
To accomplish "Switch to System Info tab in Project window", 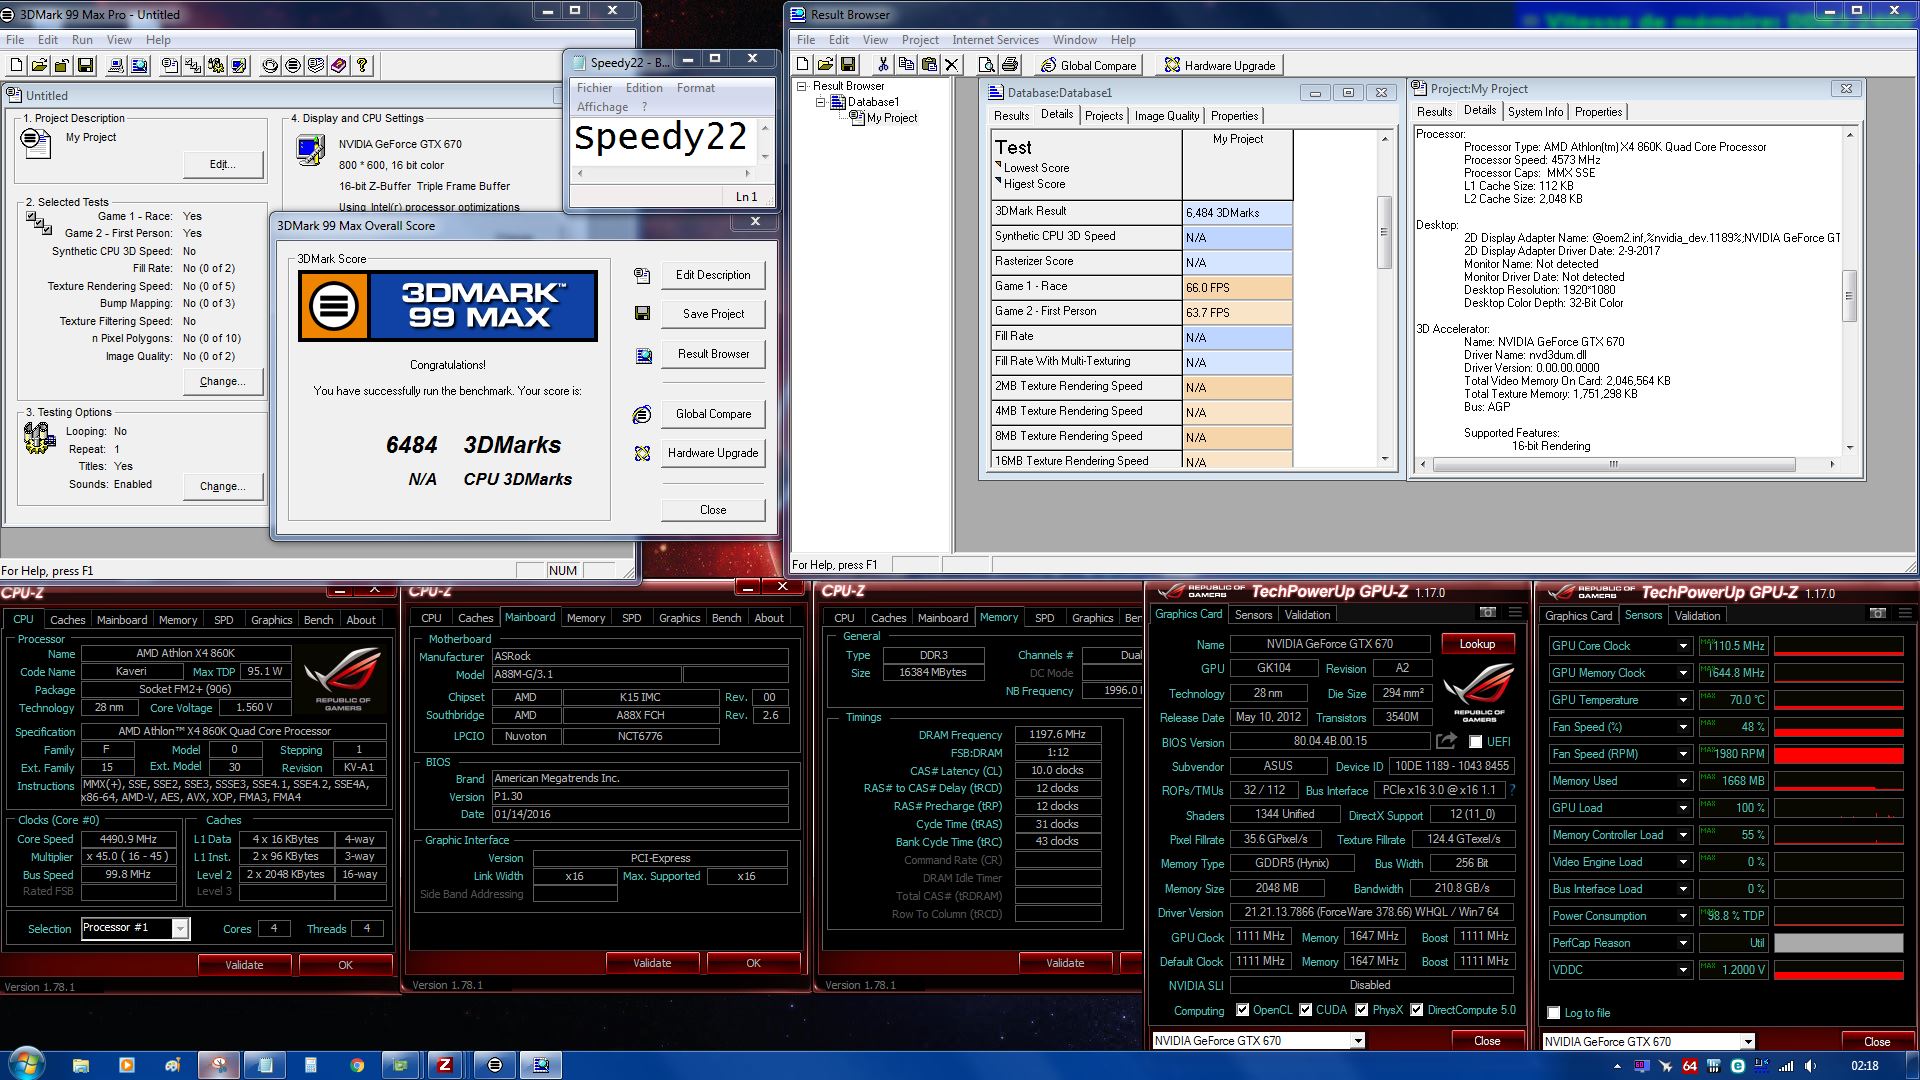I will coord(1535,112).
